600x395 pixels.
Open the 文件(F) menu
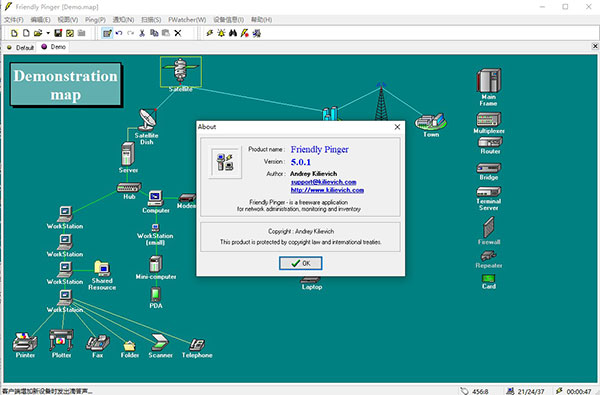click(x=14, y=20)
